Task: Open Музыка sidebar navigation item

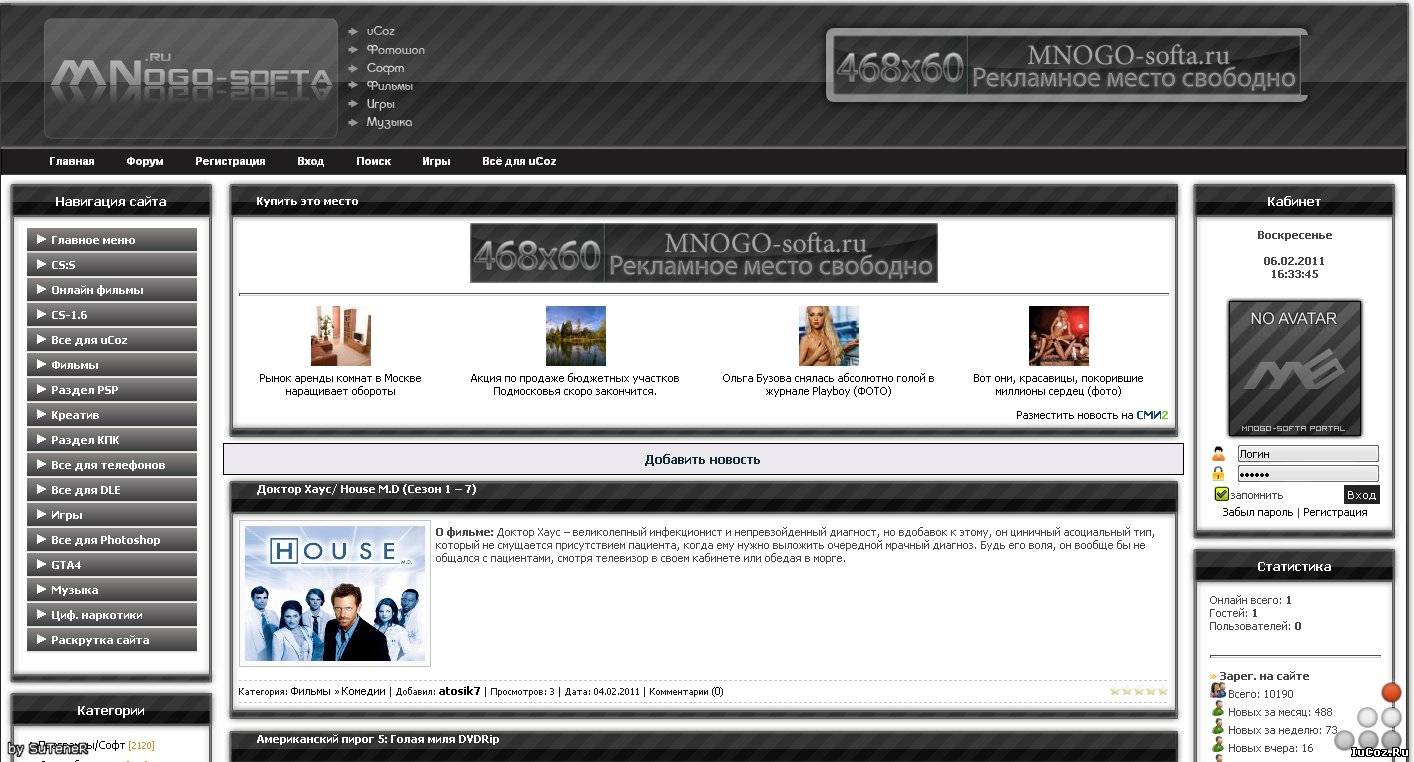Action: 112,590
